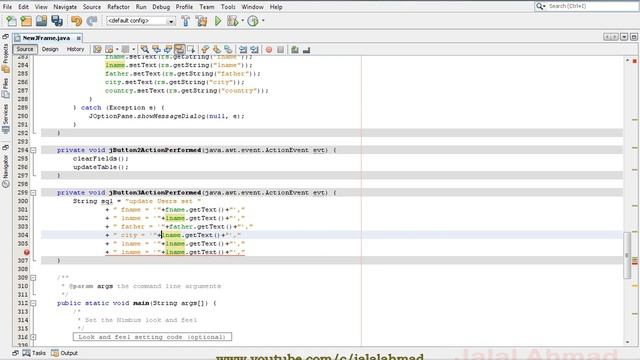Open the Navigator side panel
Screen dimensions: 640x360
tap(5, 171)
